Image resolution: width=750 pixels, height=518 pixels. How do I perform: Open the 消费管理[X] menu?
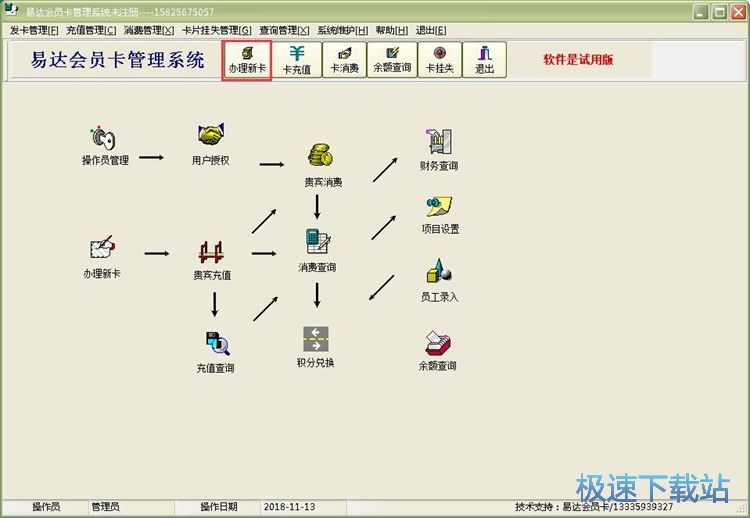tap(149, 30)
